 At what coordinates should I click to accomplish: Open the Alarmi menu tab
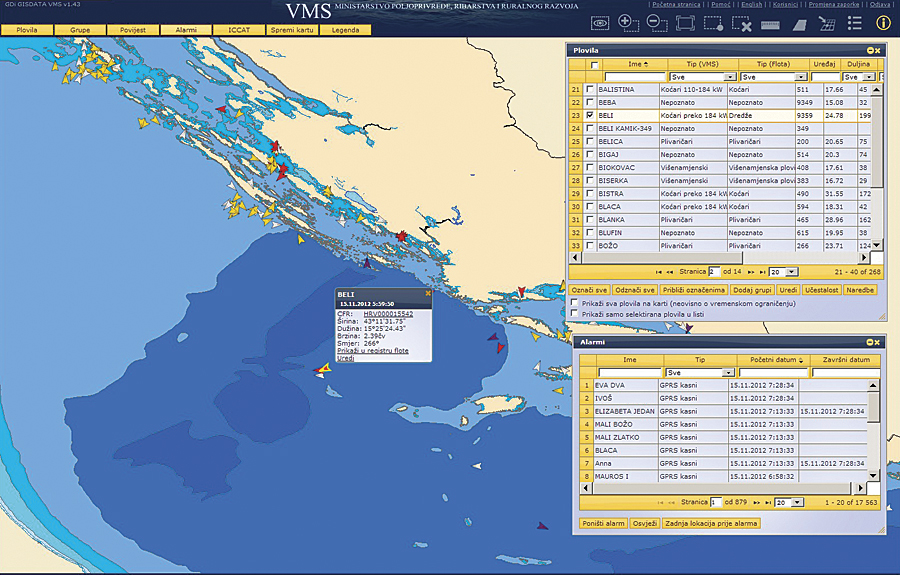[x=186, y=30]
